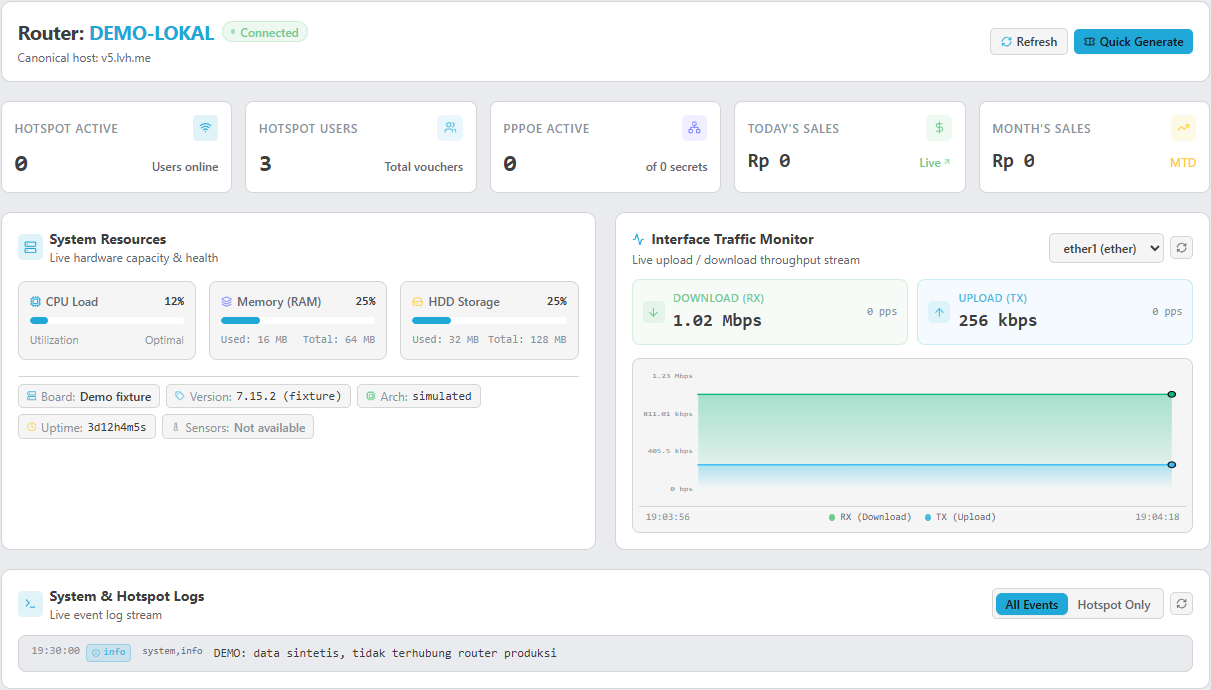The image size is (1211, 690).
Task: Click the Users online label
Action: pos(185,167)
